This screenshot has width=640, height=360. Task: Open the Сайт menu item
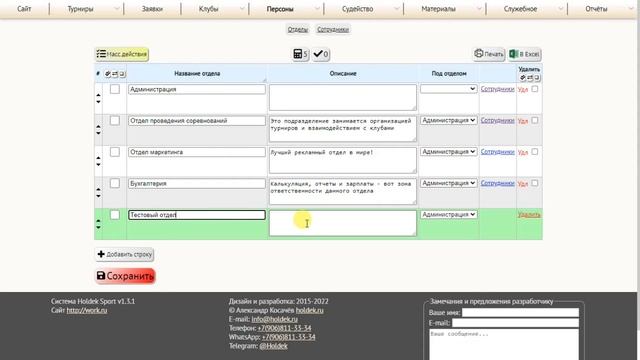[24, 9]
